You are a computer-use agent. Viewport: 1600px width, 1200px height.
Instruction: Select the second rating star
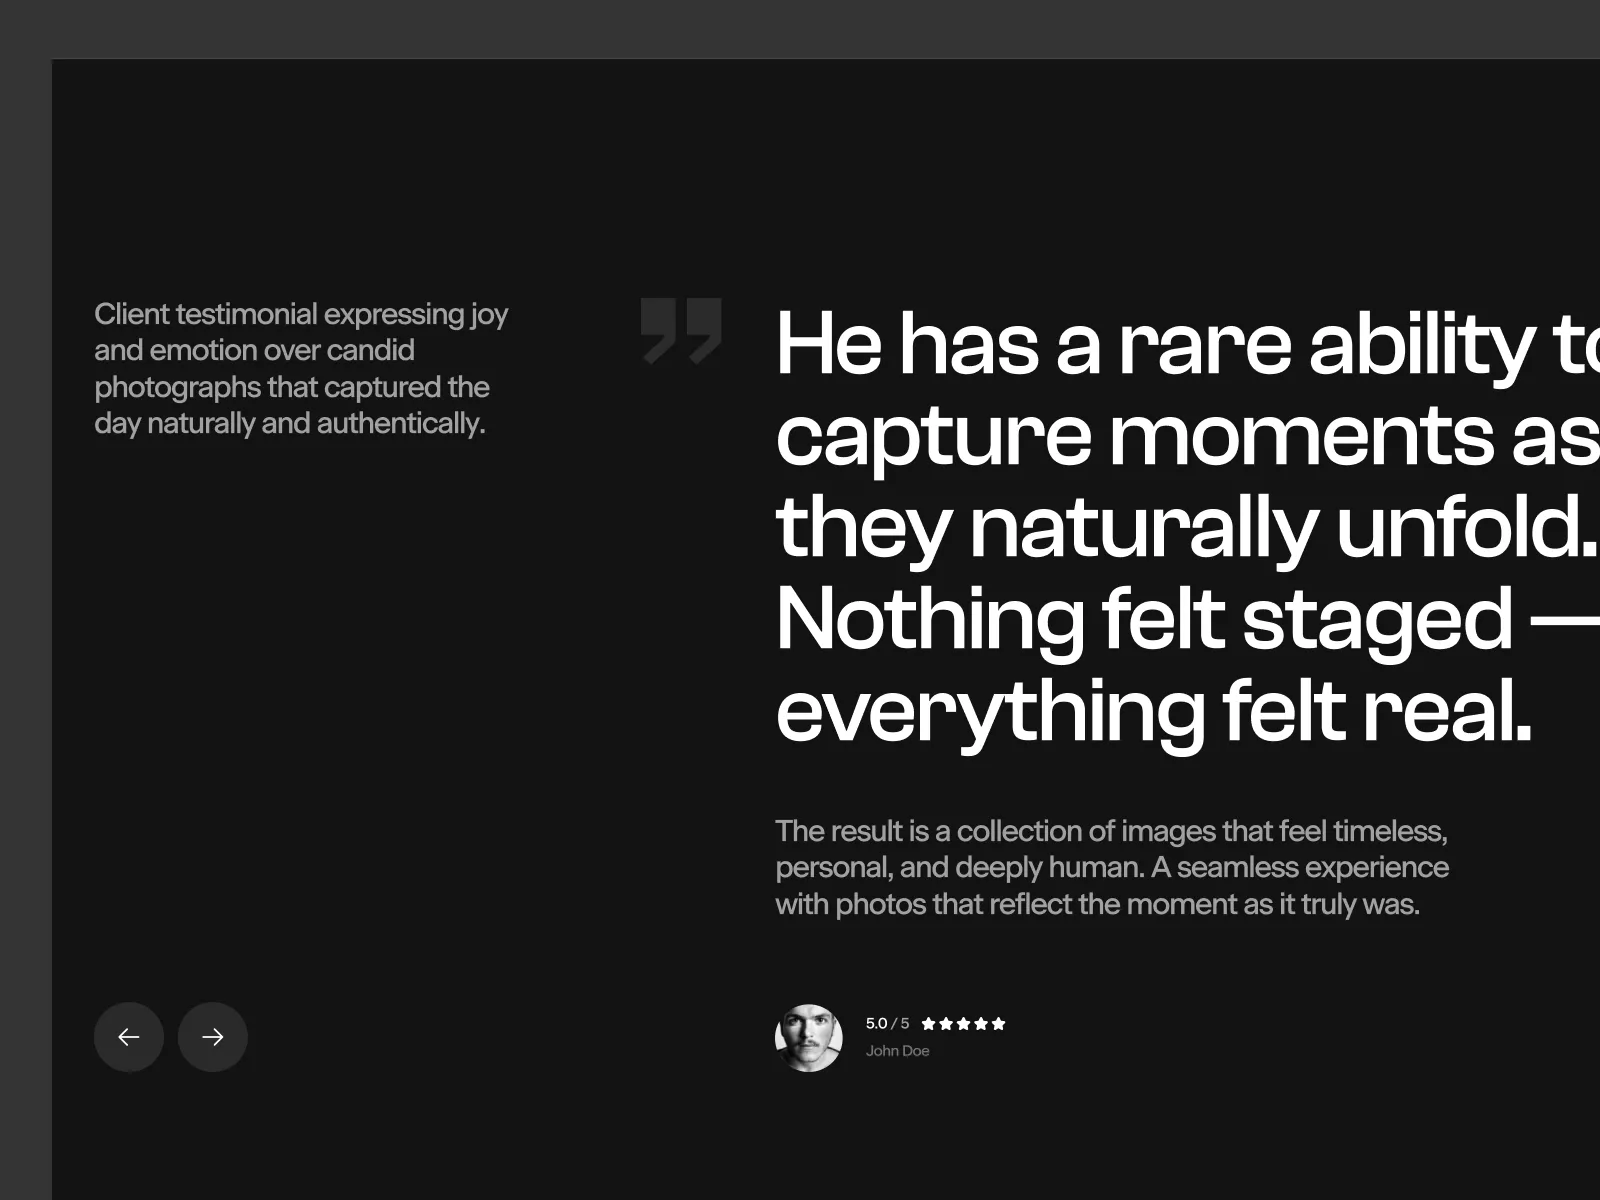coord(946,1023)
